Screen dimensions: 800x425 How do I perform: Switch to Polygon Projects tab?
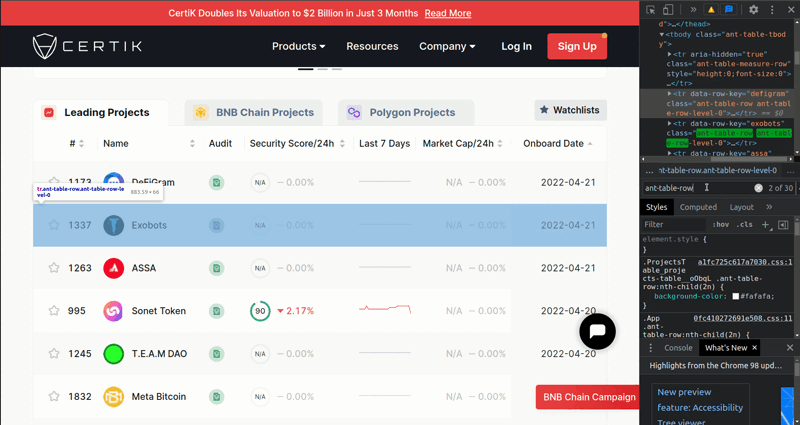406,113
